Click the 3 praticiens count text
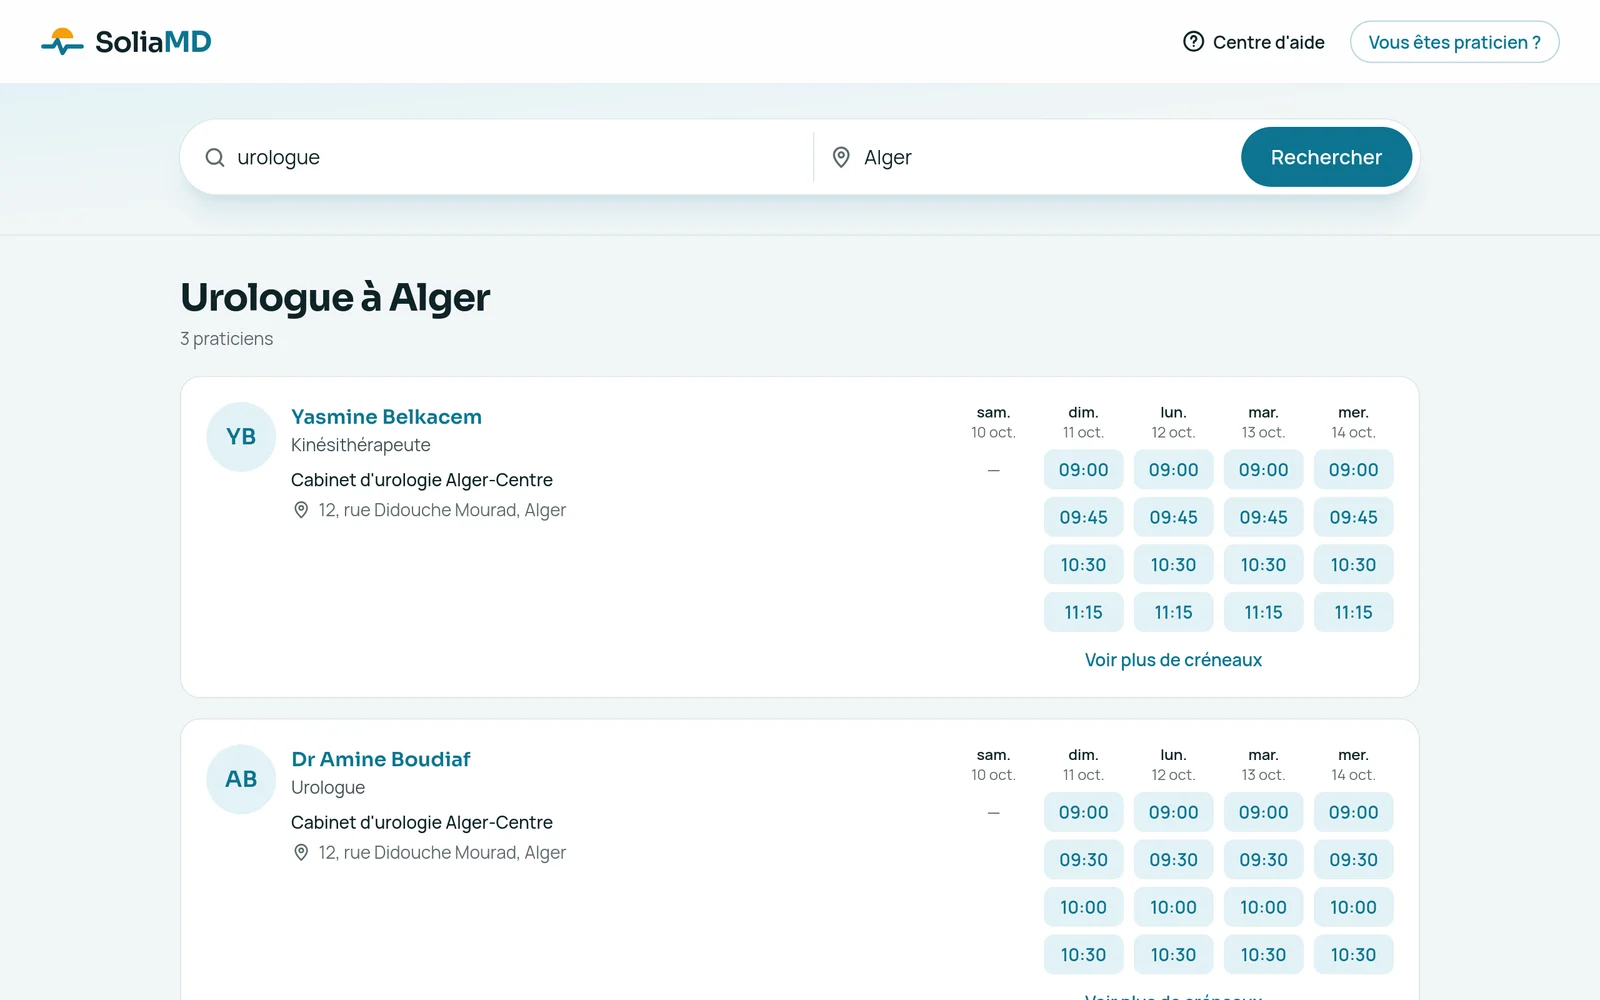The width and height of the screenshot is (1600, 1000). tap(226, 339)
